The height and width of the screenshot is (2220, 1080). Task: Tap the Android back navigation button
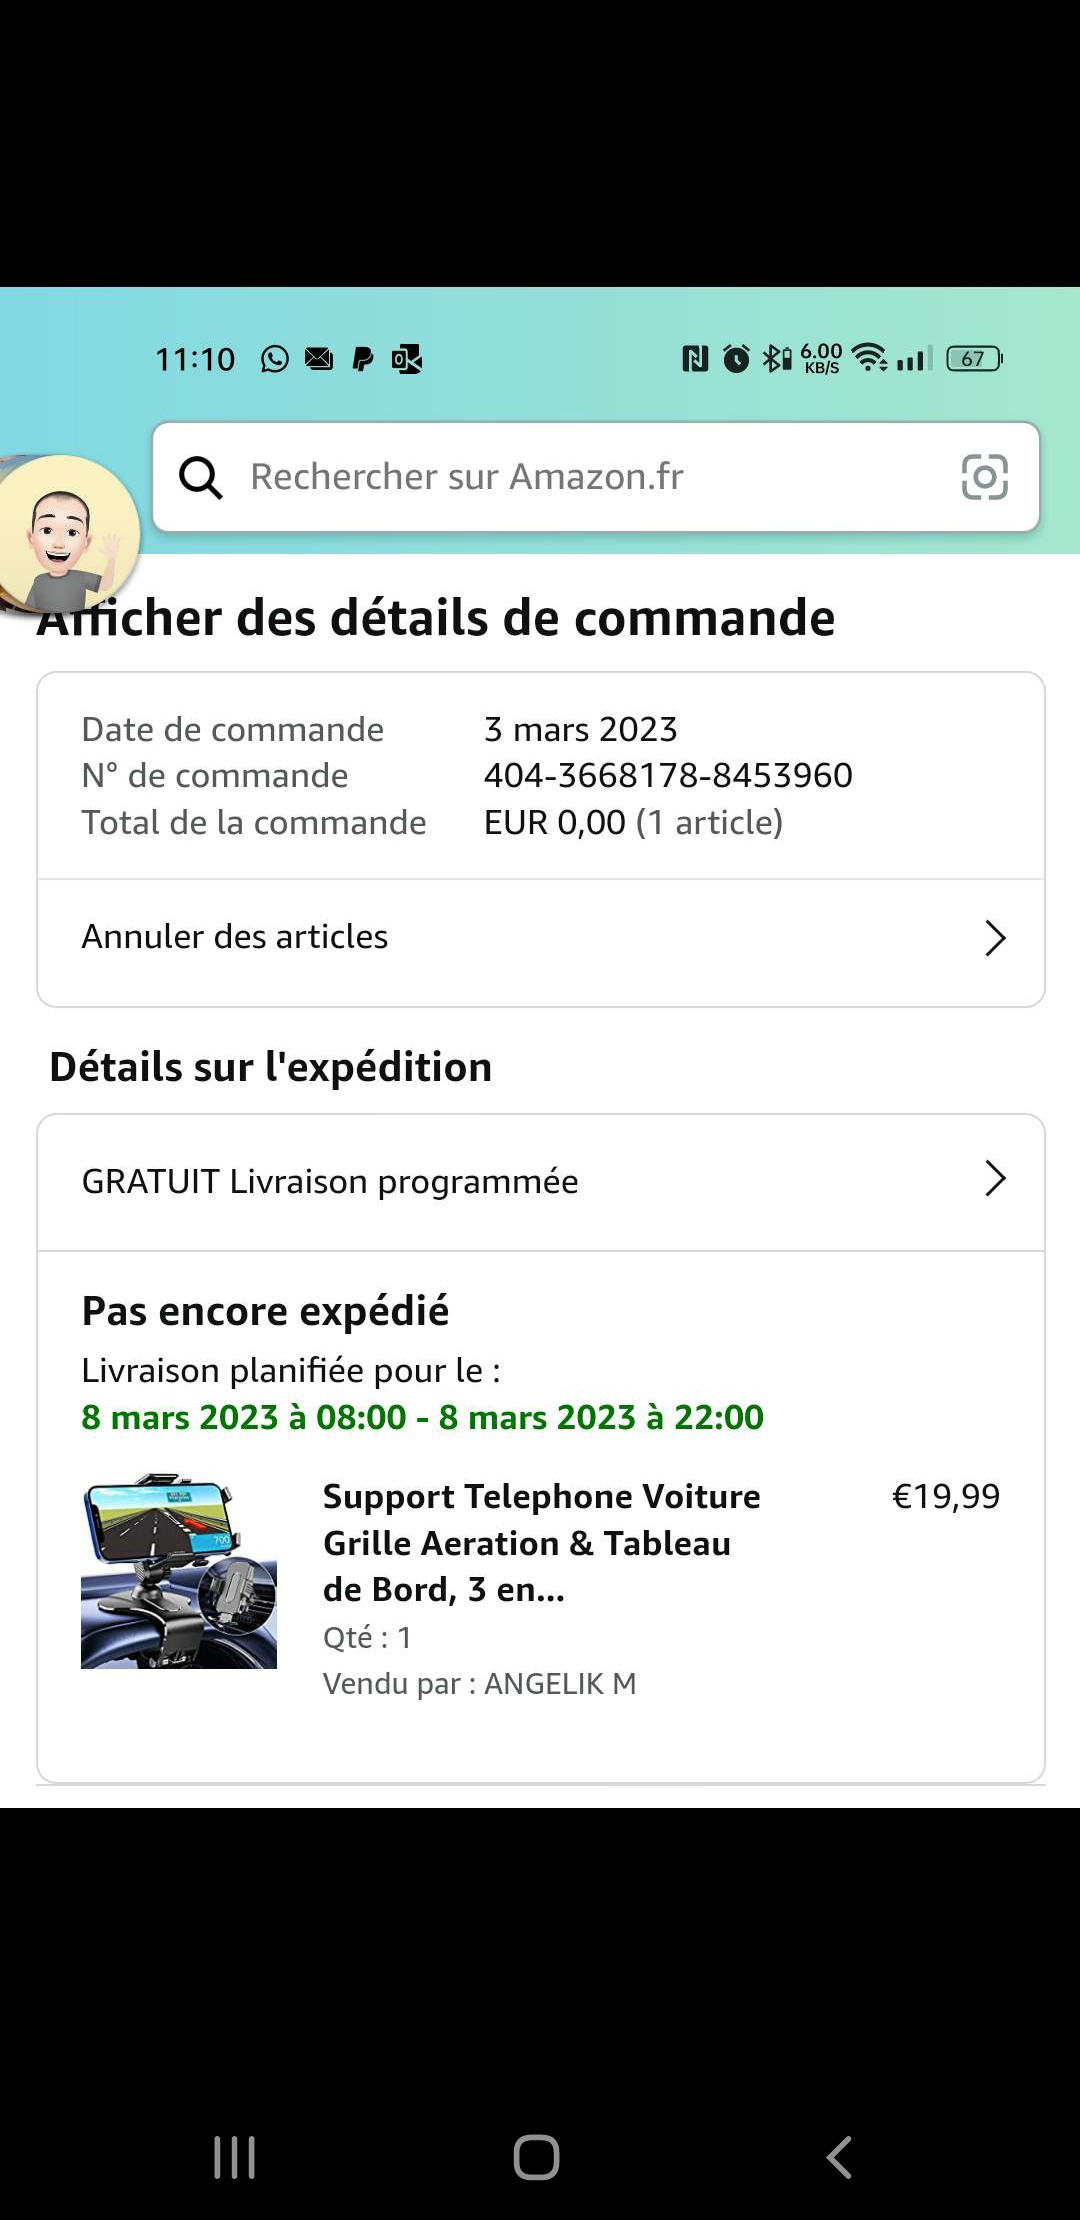click(839, 2157)
